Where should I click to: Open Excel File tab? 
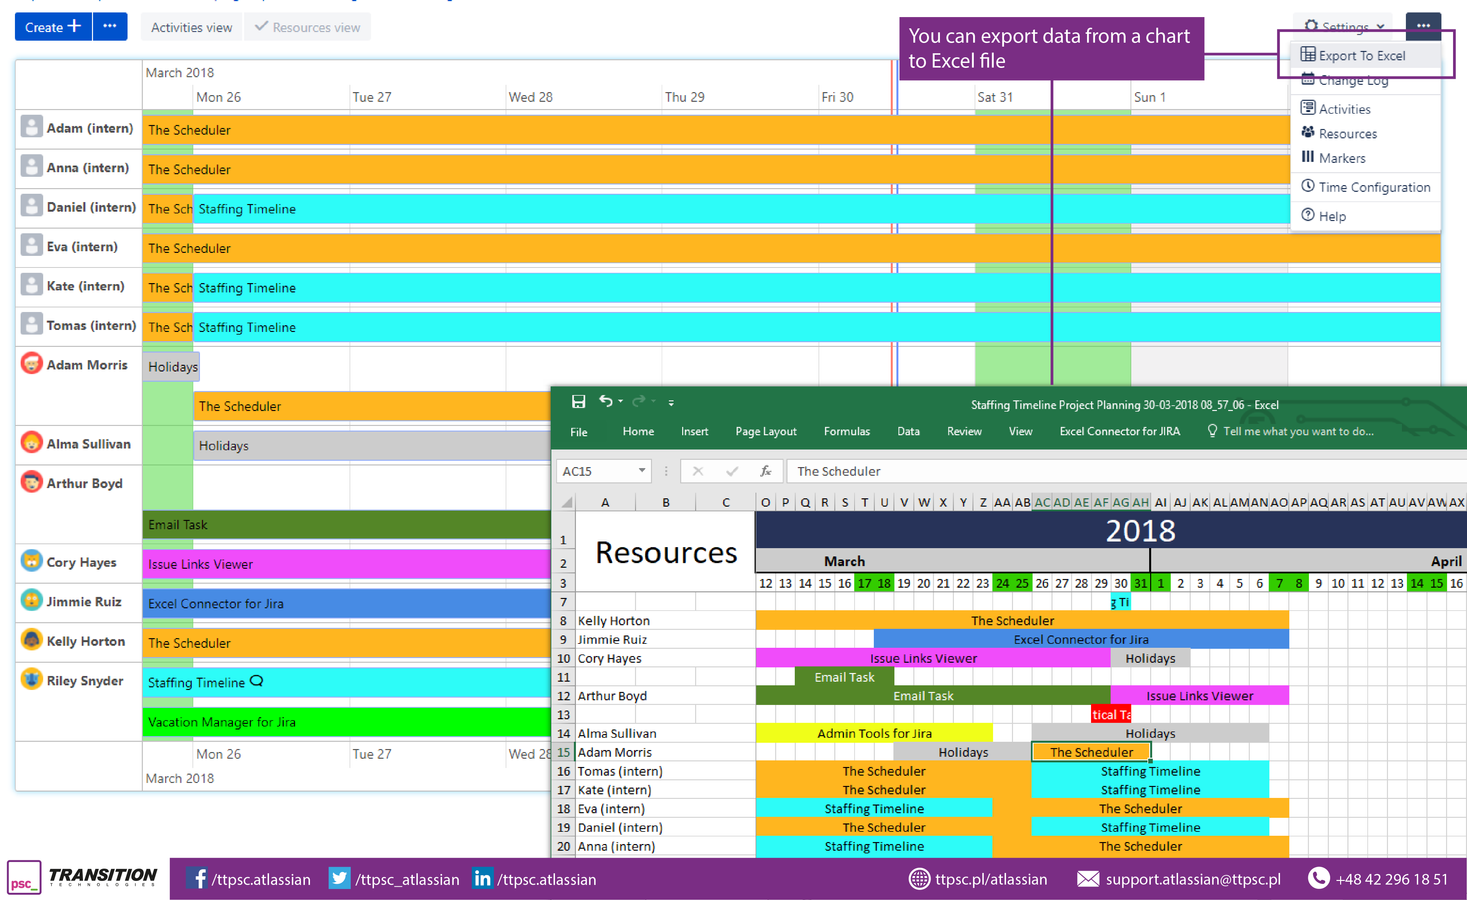[x=579, y=432]
